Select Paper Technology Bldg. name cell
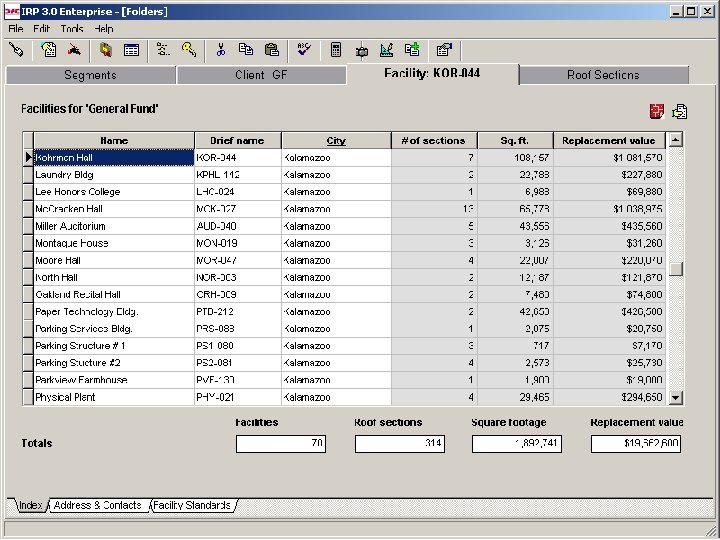The image size is (720, 540). (x=114, y=311)
